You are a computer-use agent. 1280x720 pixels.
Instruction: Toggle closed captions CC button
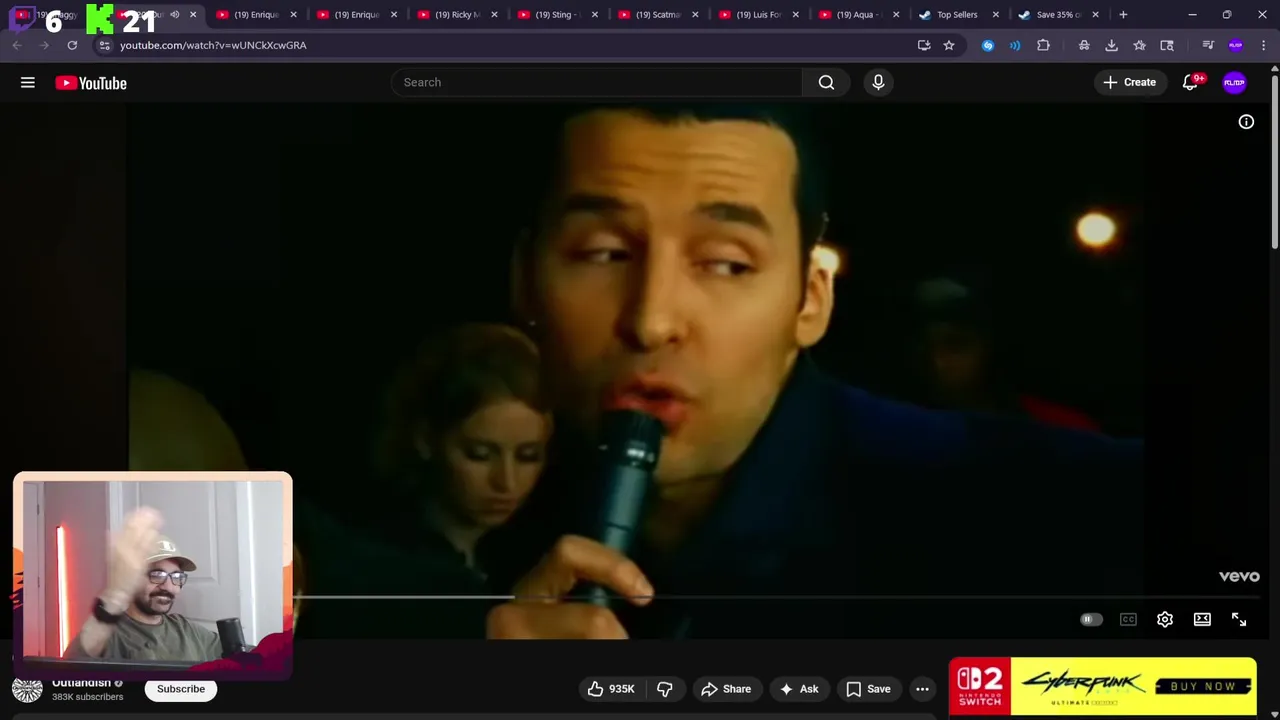click(x=1128, y=620)
